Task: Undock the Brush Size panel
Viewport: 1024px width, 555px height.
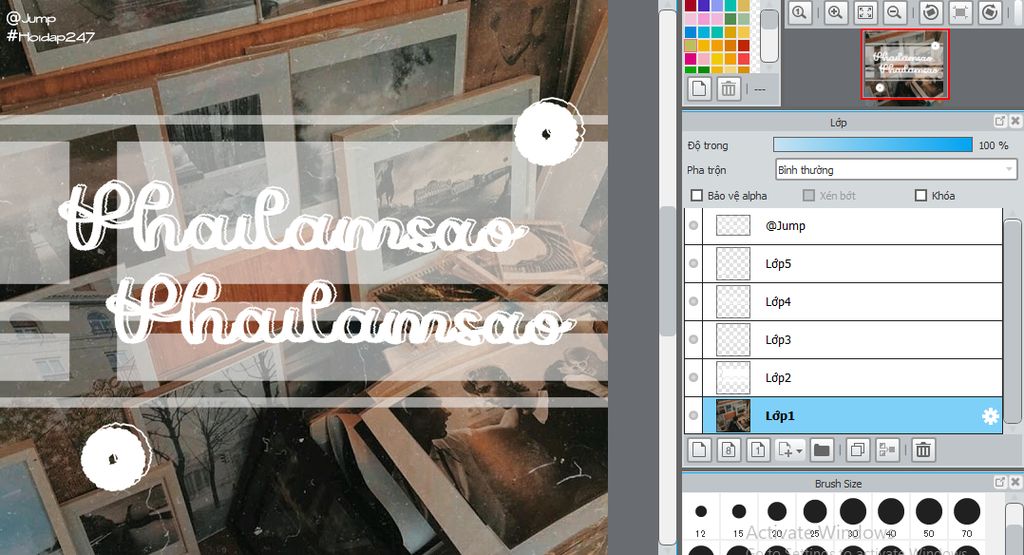Action: tap(1000, 483)
